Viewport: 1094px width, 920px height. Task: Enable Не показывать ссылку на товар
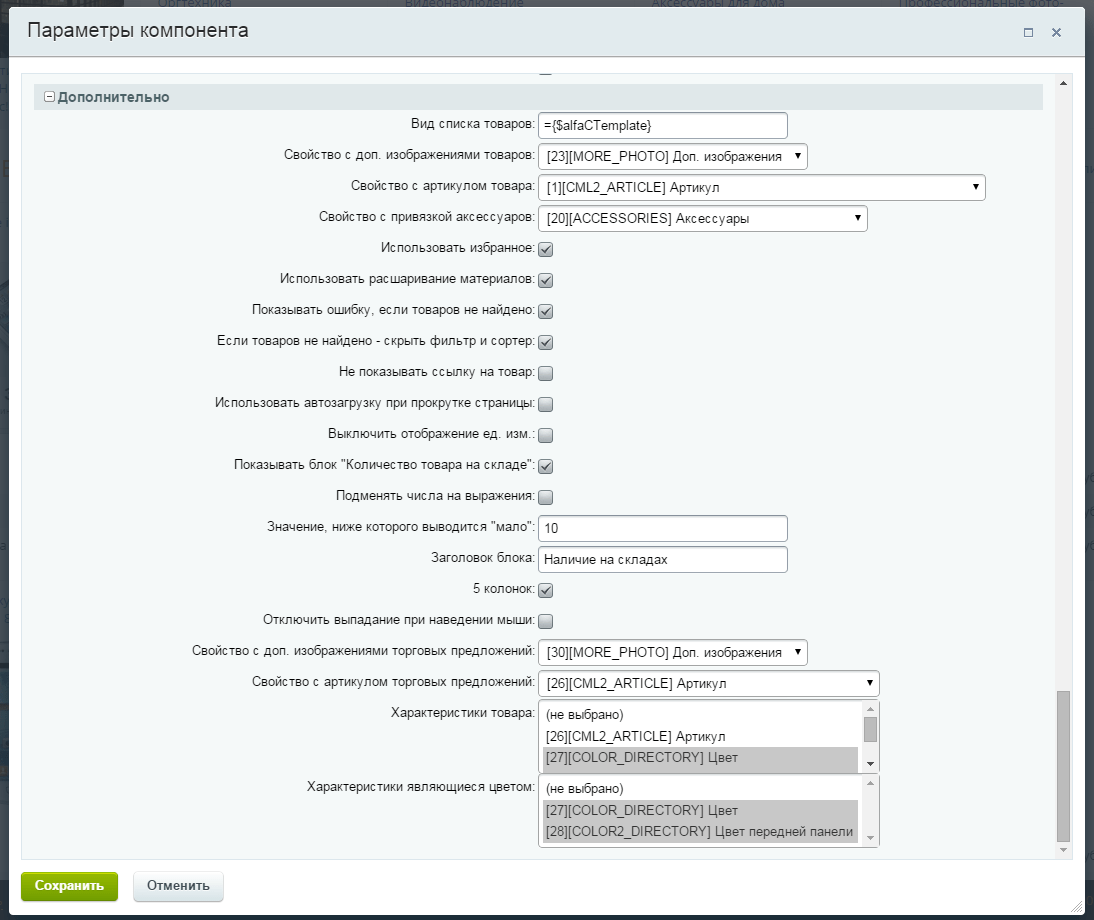546,373
